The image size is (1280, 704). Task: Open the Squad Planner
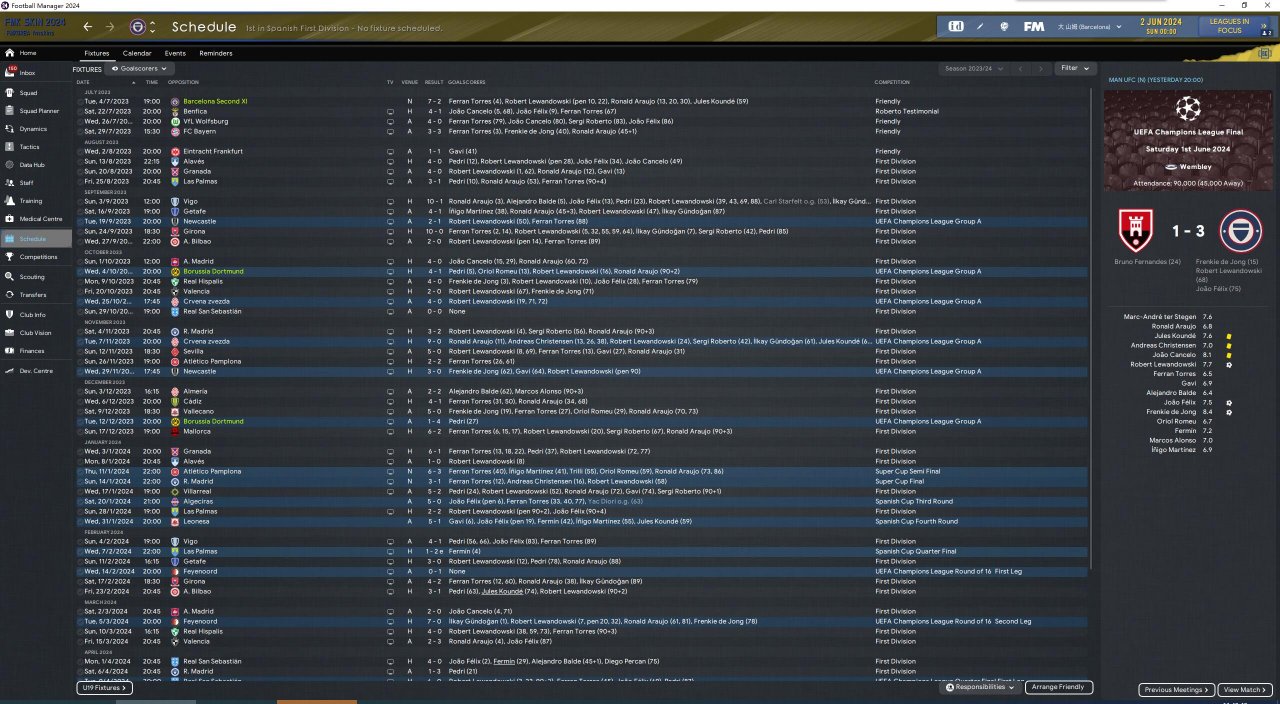tap(38, 111)
